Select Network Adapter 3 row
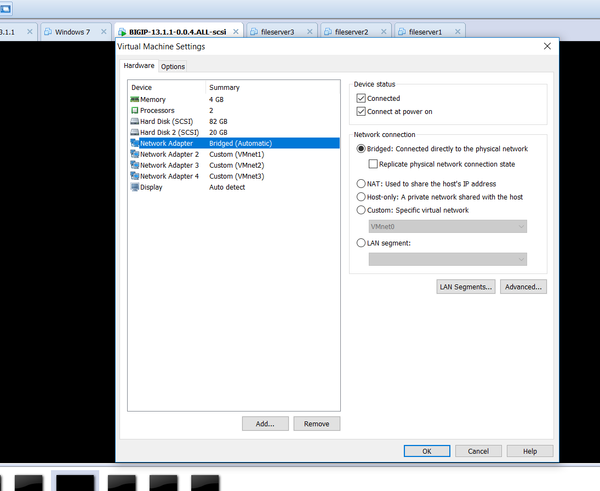The width and height of the screenshot is (600, 491). [234, 165]
